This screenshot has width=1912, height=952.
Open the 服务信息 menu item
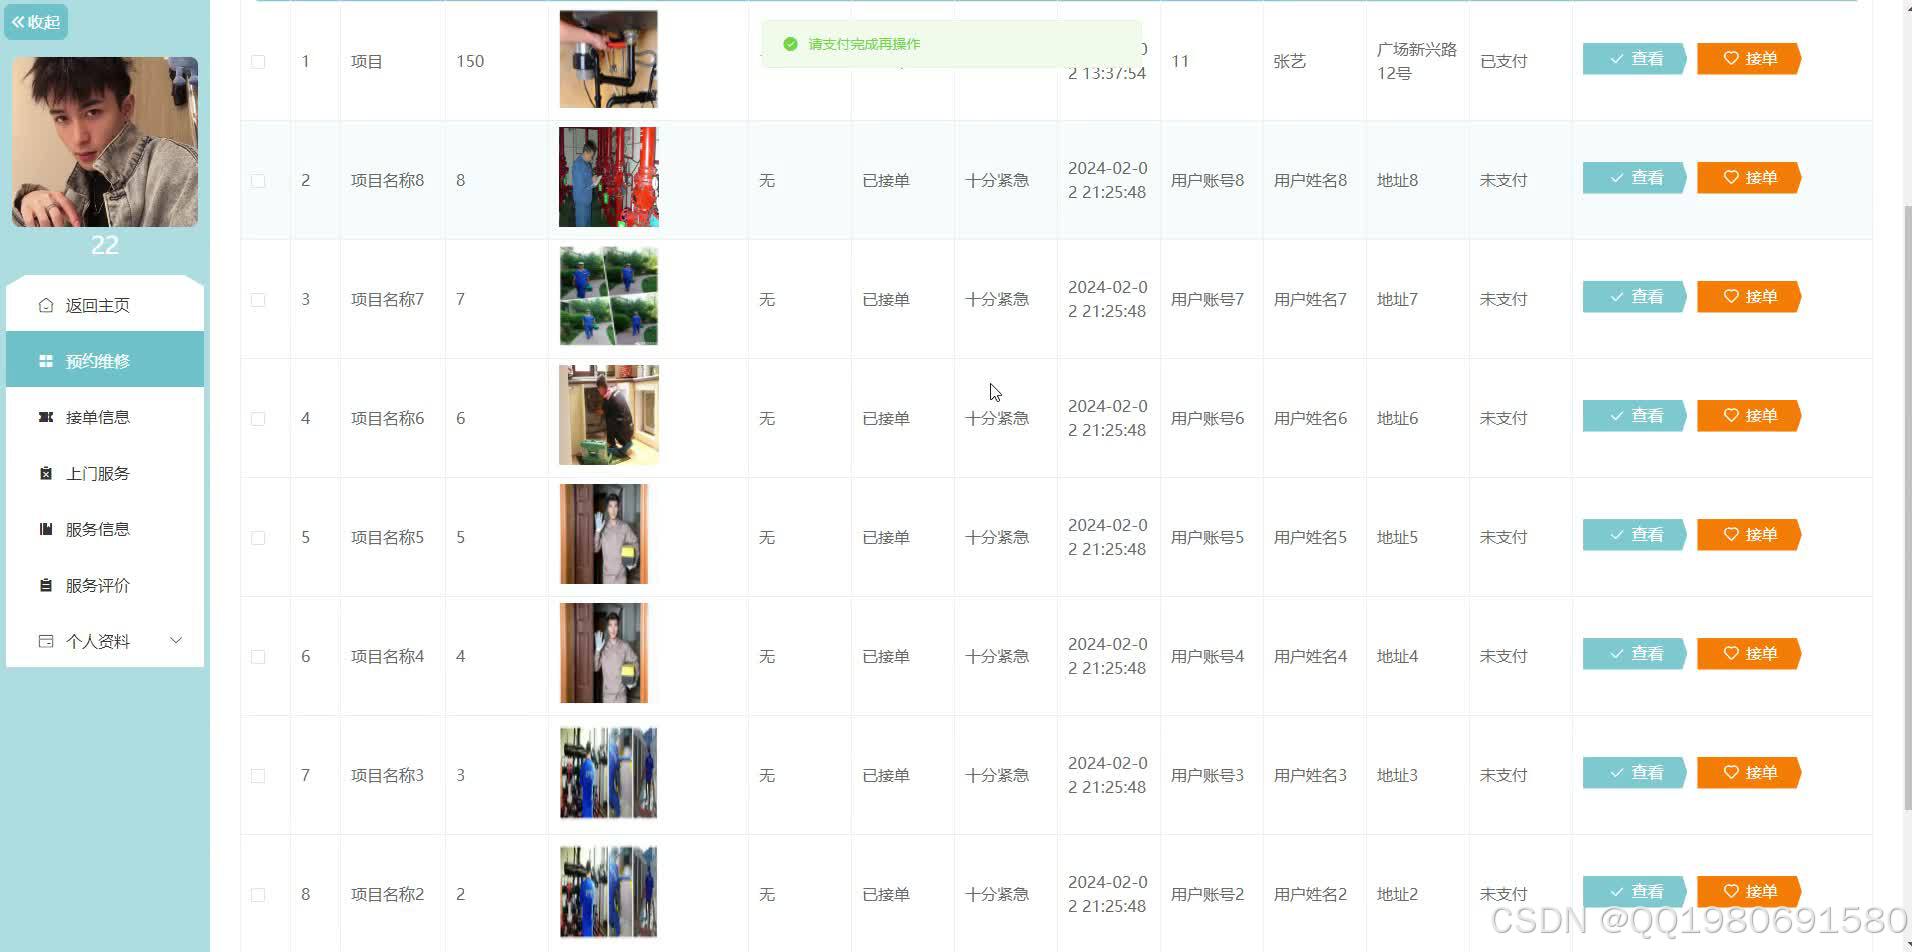click(105, 529)
